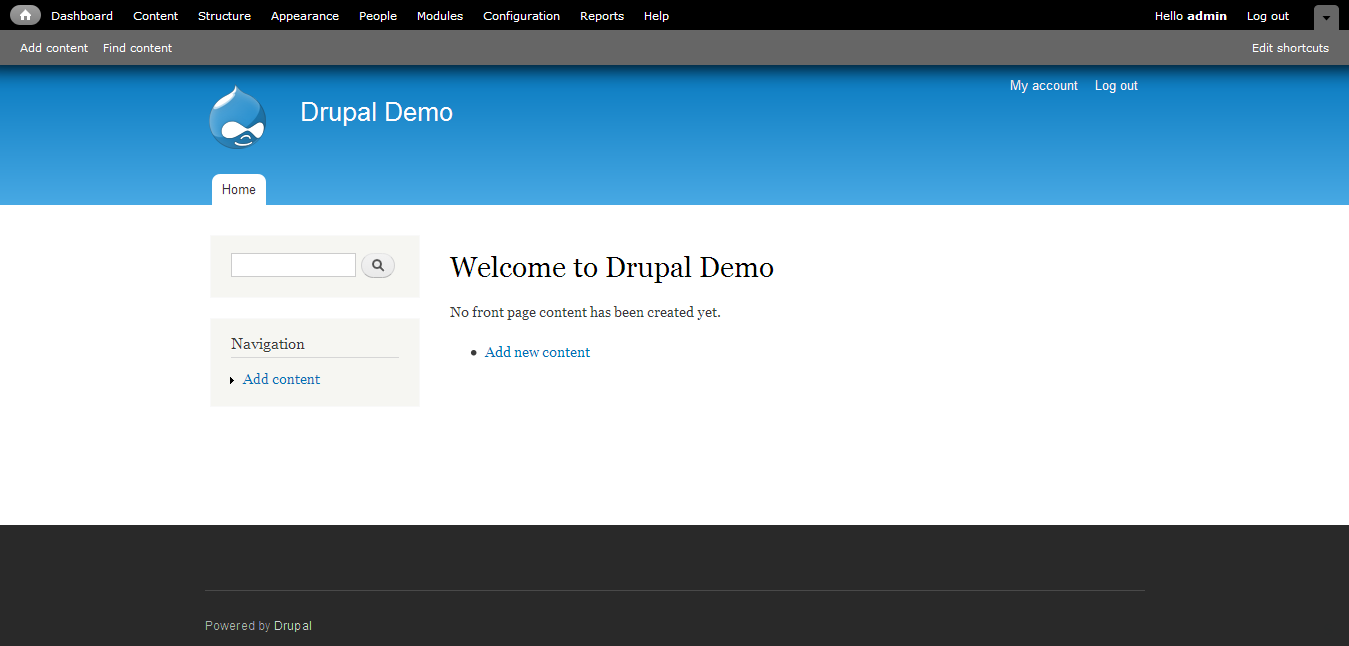Click the Add new content link
This screenshot has width=1349, height=646.
click(538, 352)
